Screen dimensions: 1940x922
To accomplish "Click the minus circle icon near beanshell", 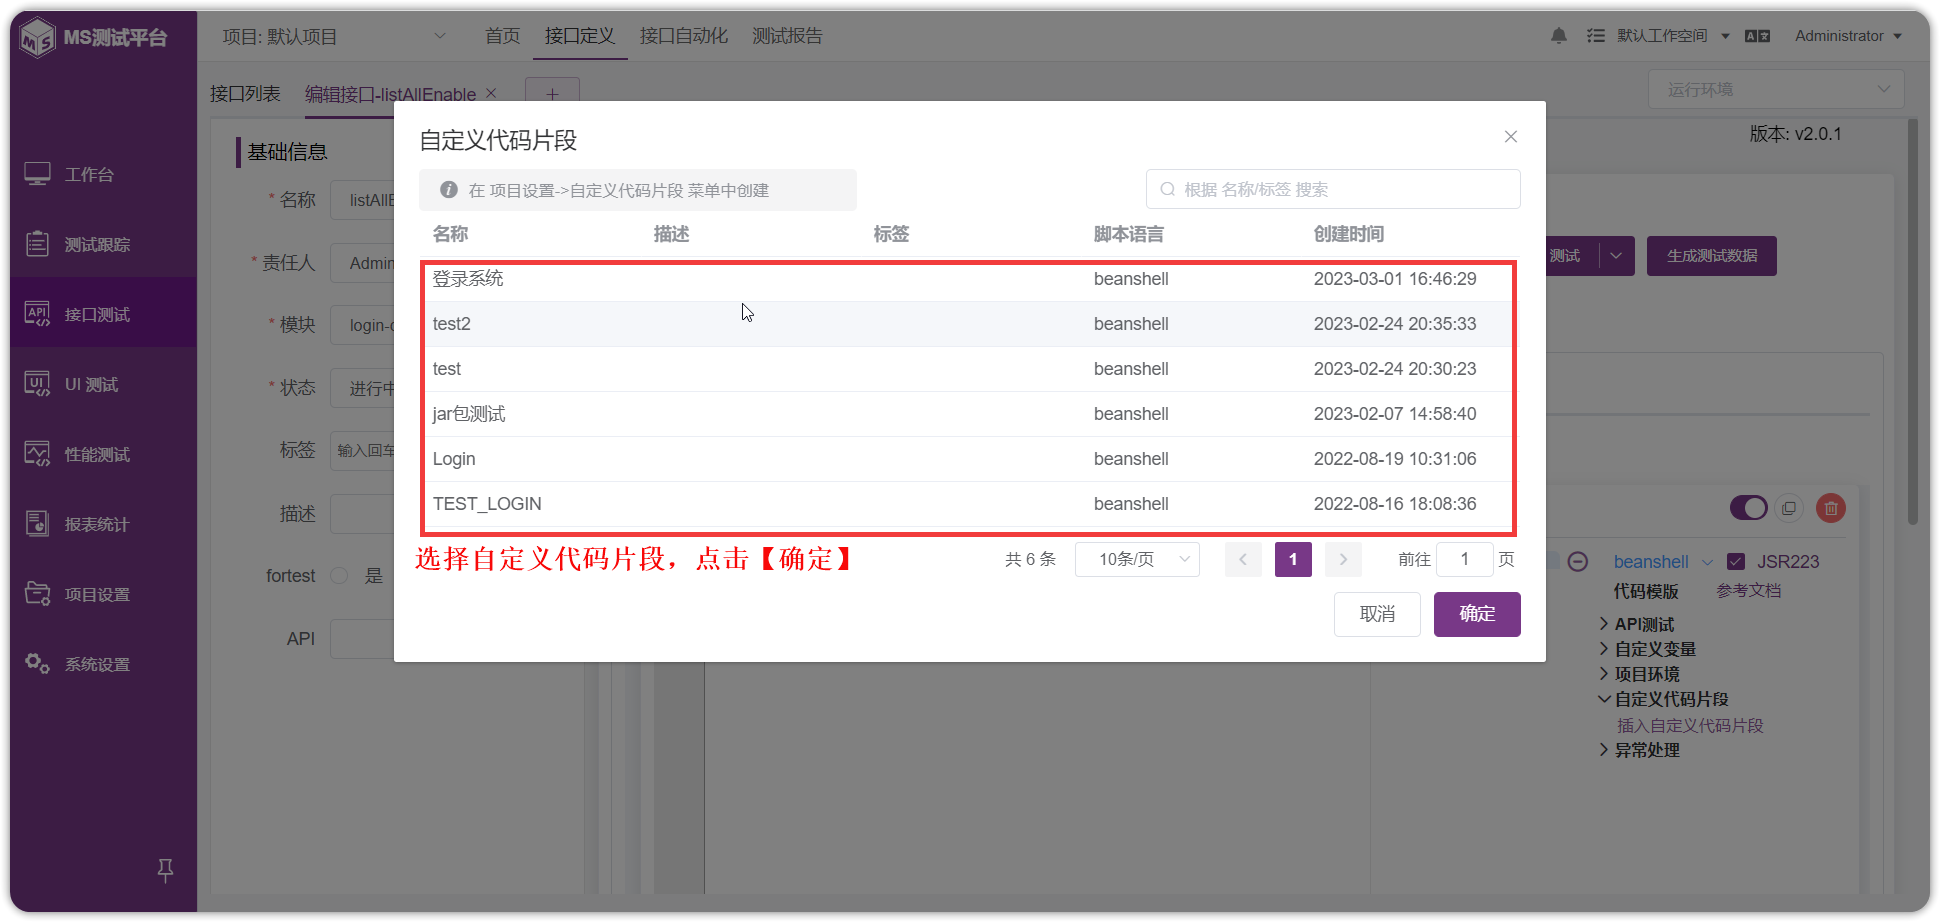I will pos(1578,561).
